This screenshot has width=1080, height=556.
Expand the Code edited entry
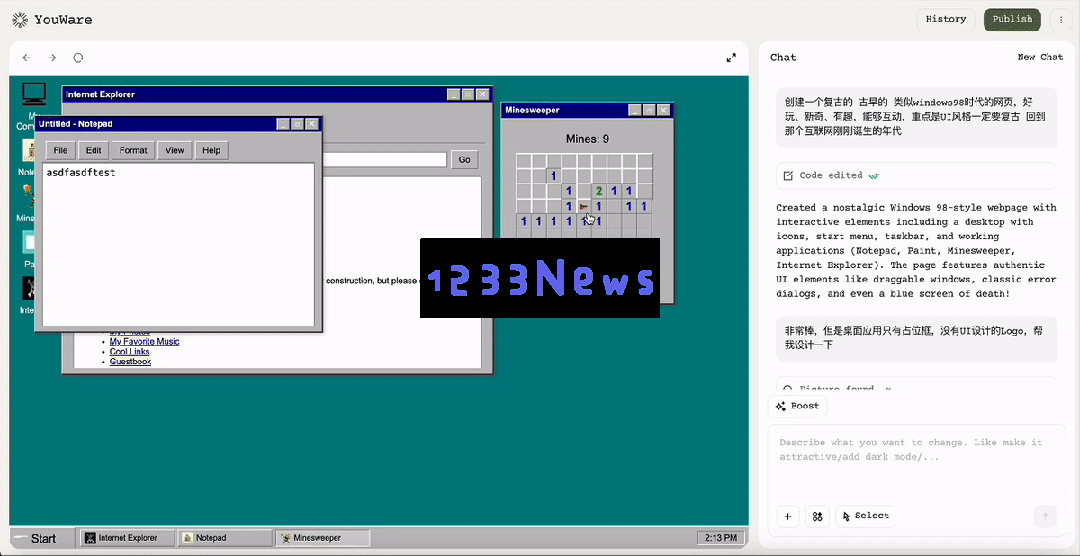pos(916,176)
